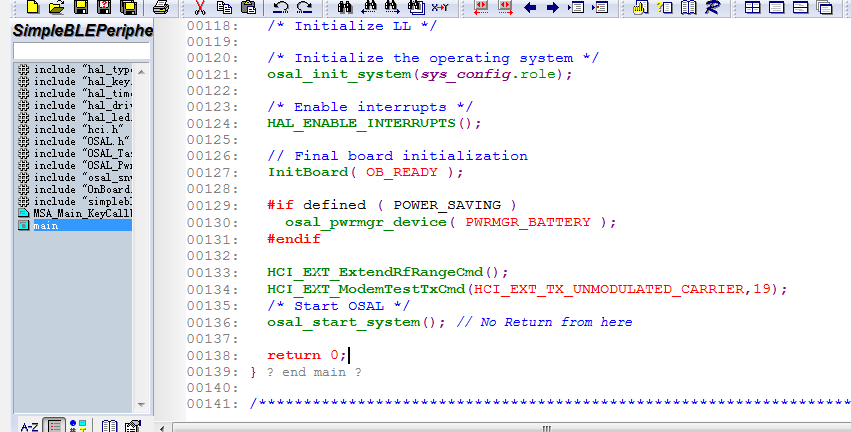Select include "hal_led symbol entry
This screenshot has width=851, height=432.
tap(73, 117)
